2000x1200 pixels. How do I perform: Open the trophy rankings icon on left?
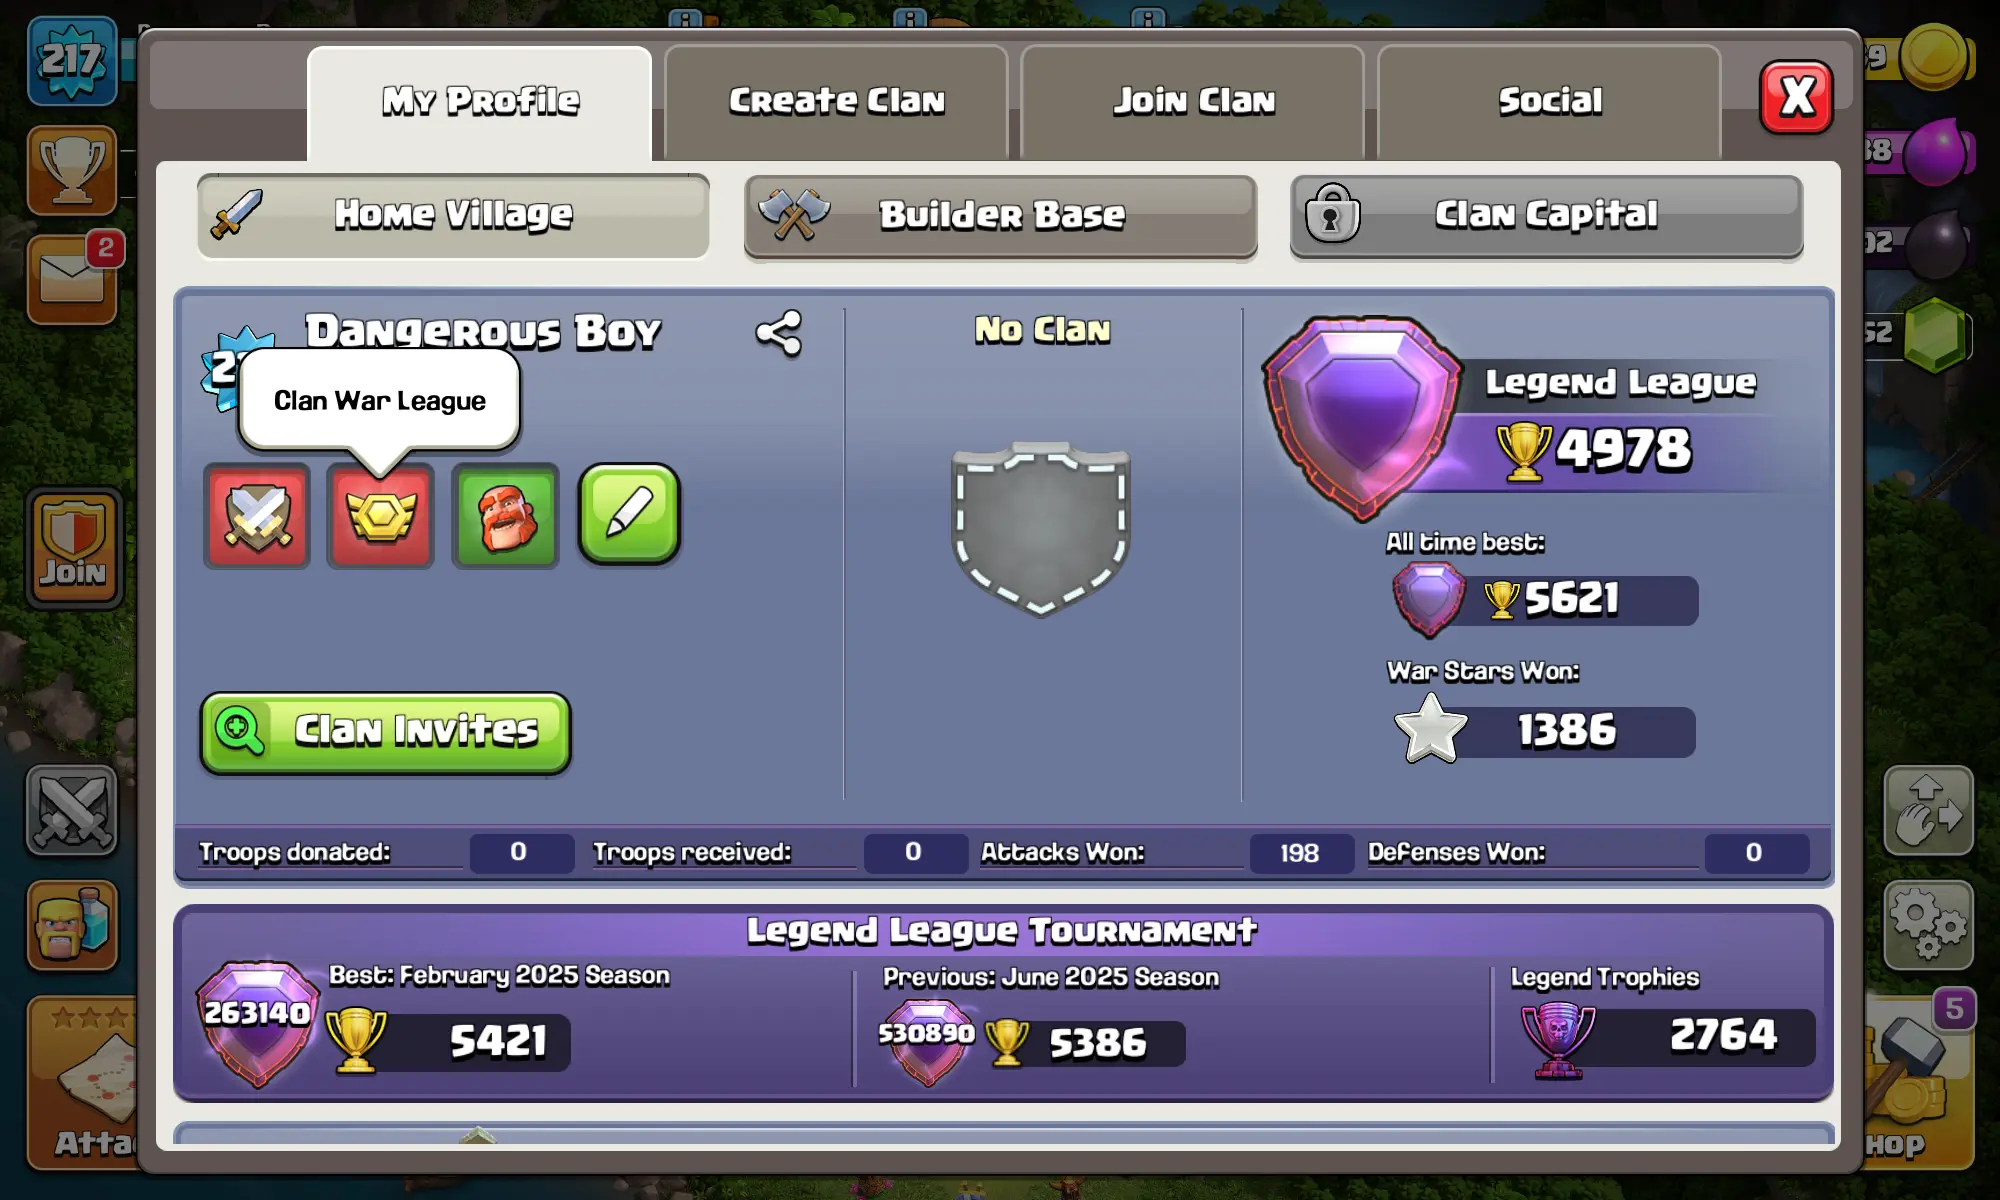pyautogui.click(x=72, y=170)
